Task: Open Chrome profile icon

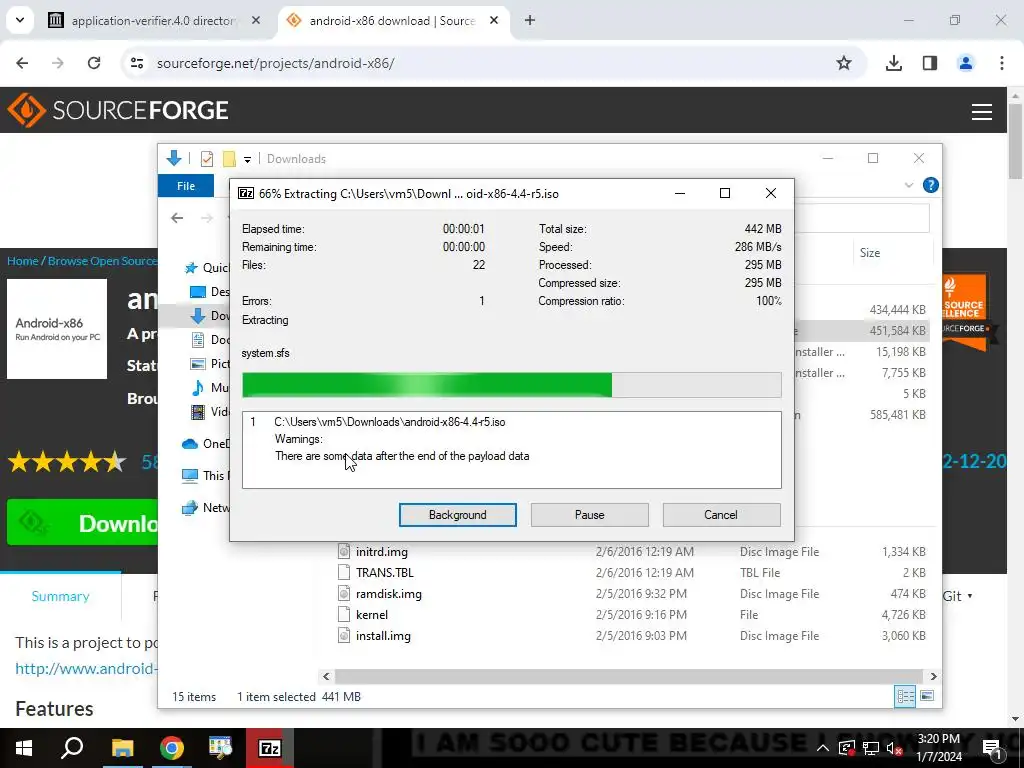Action: 965,63
